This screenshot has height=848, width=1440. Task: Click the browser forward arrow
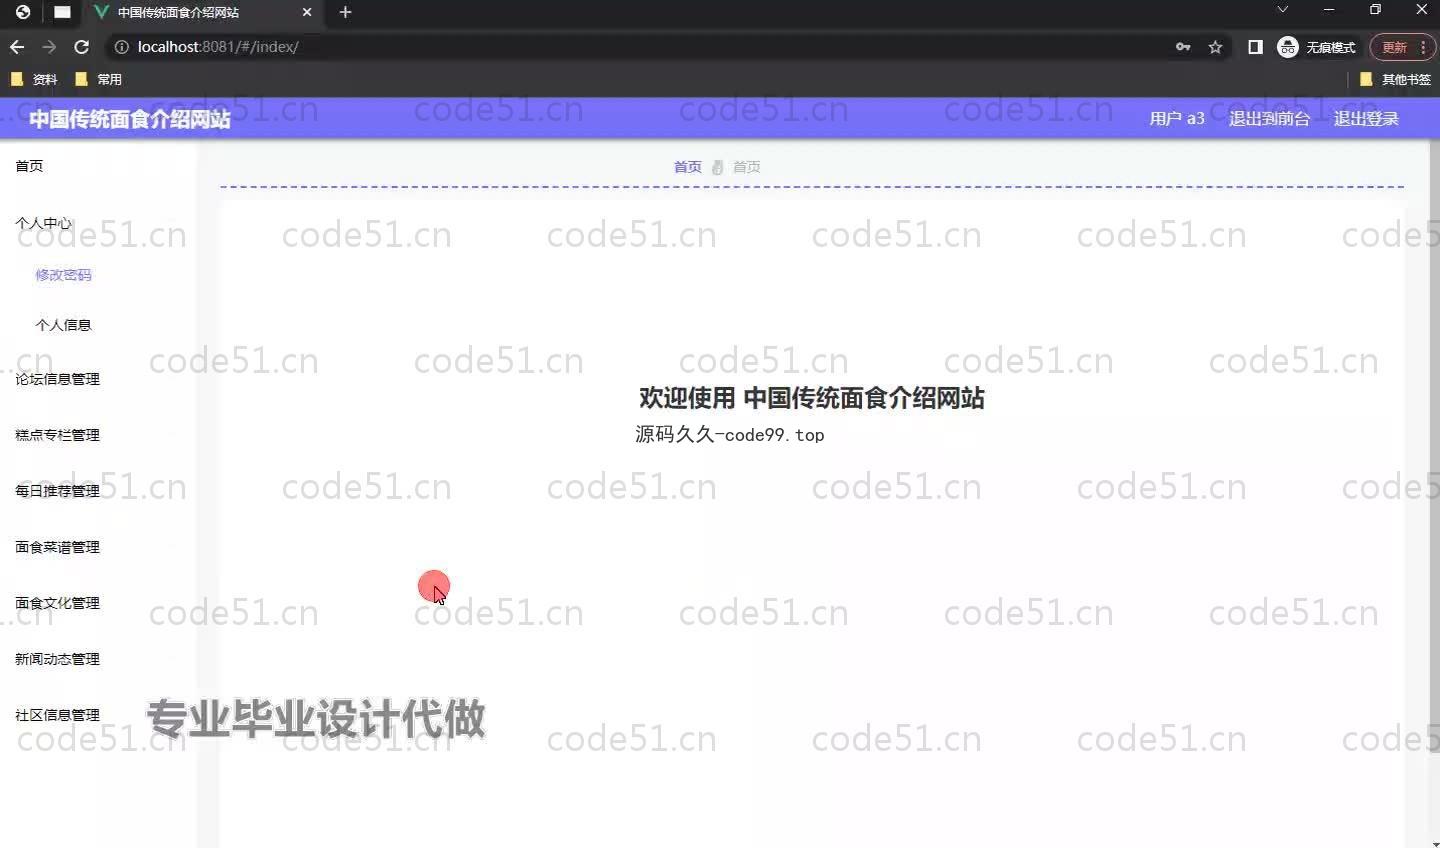pyautogui.click(x=49, y=47)
